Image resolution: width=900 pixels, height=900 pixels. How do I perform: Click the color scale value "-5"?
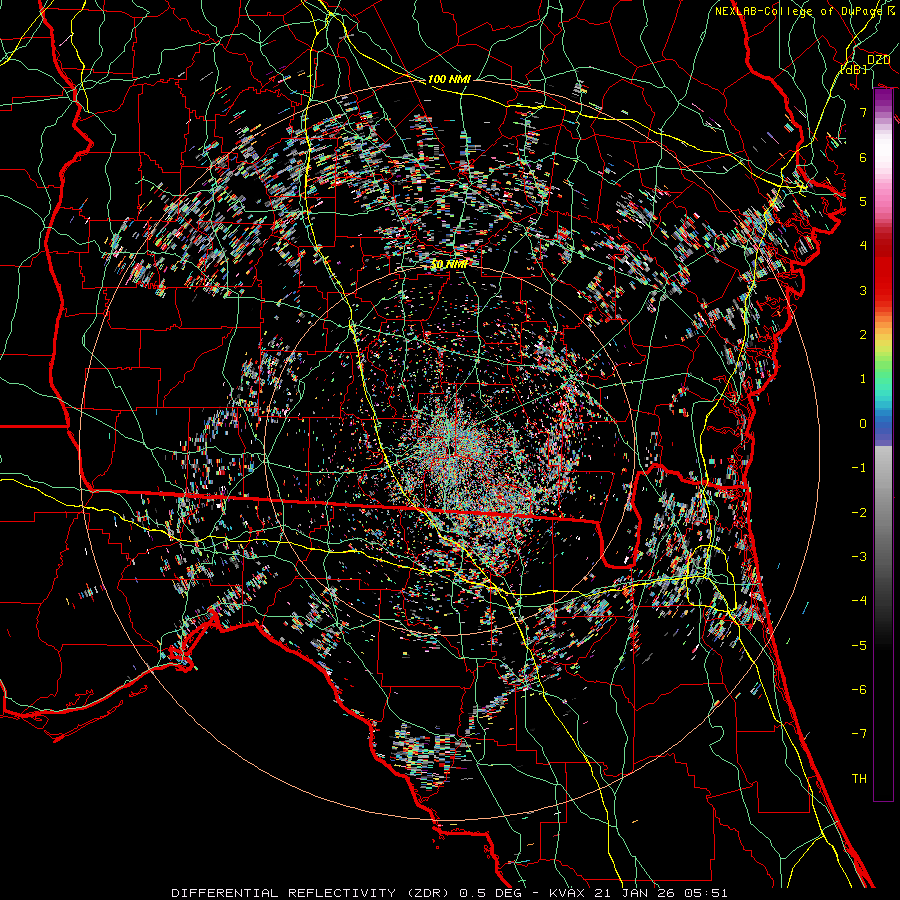click(859, 646)
